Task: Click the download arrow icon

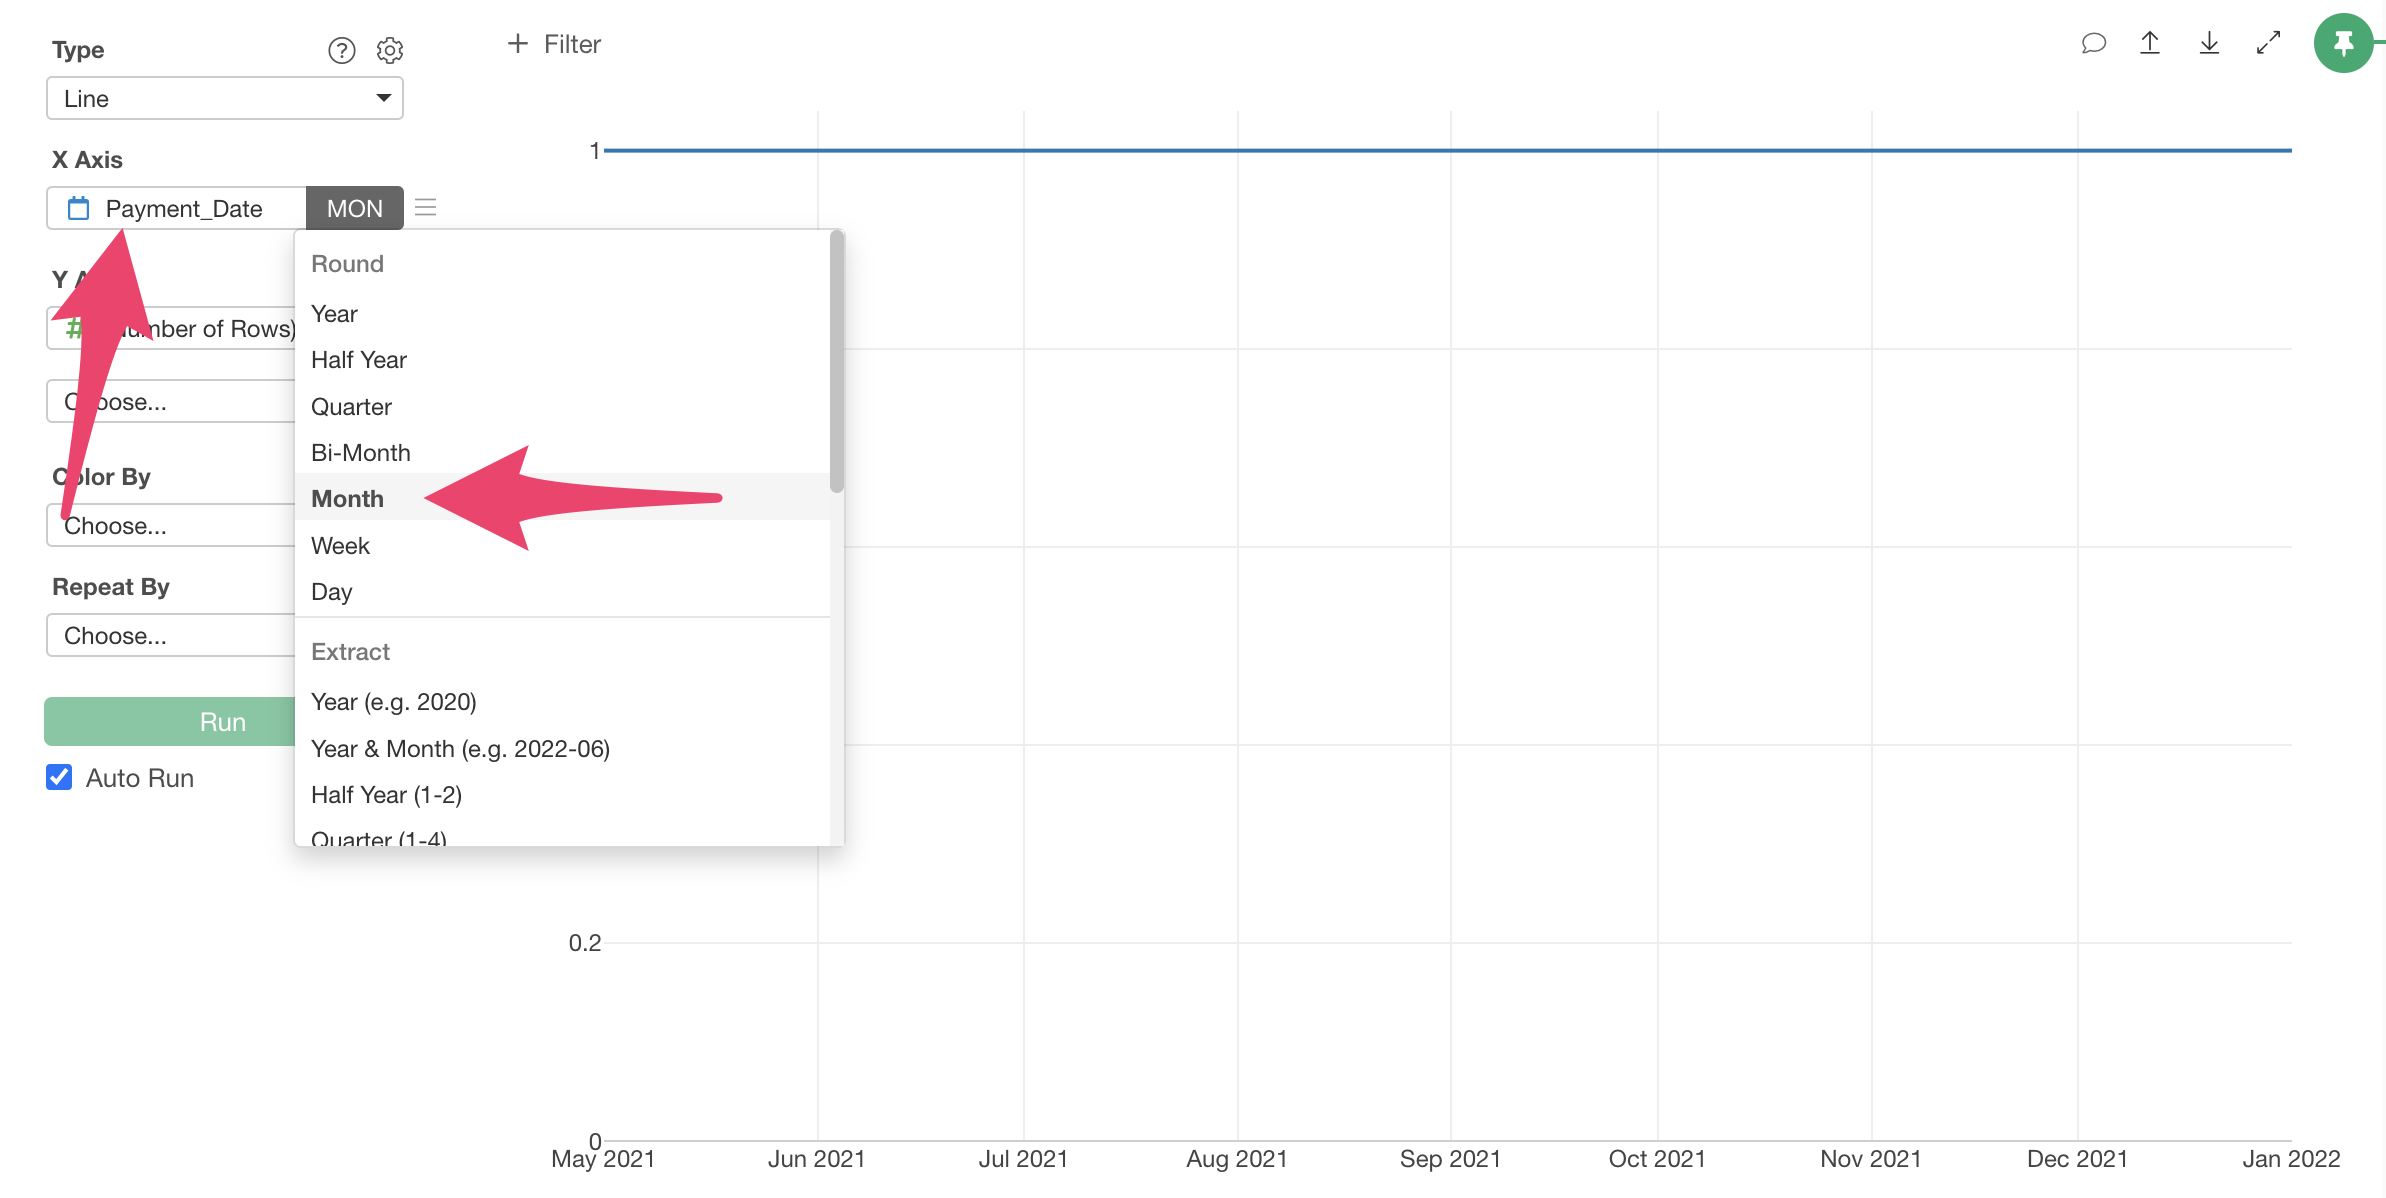Action: tap(2209, 43)
